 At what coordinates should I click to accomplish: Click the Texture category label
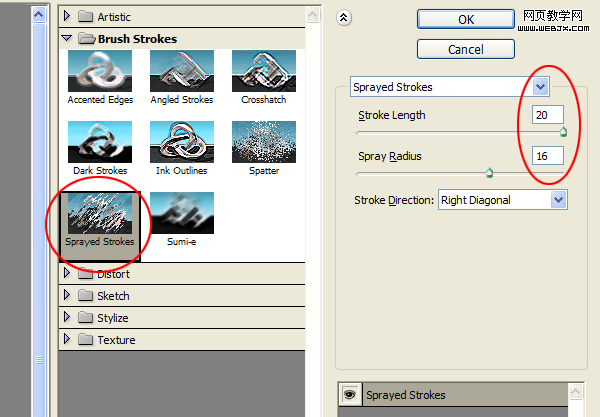click(116, 340)
